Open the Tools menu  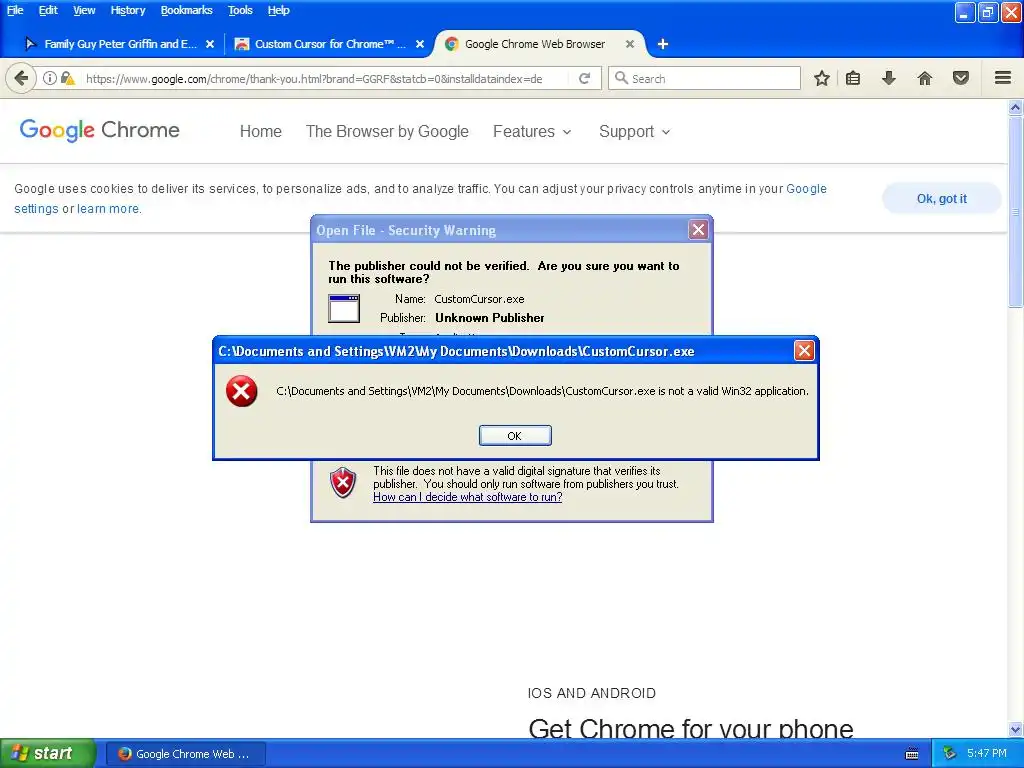(x=240, y=10)
